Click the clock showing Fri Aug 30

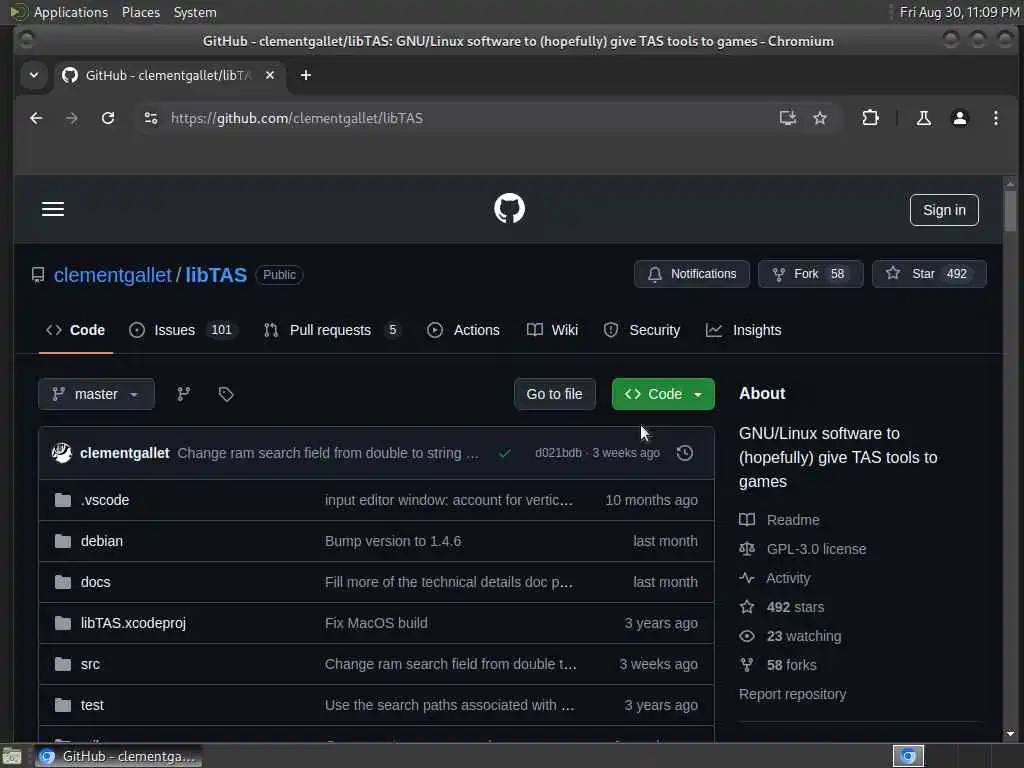(x=959, y=12)
